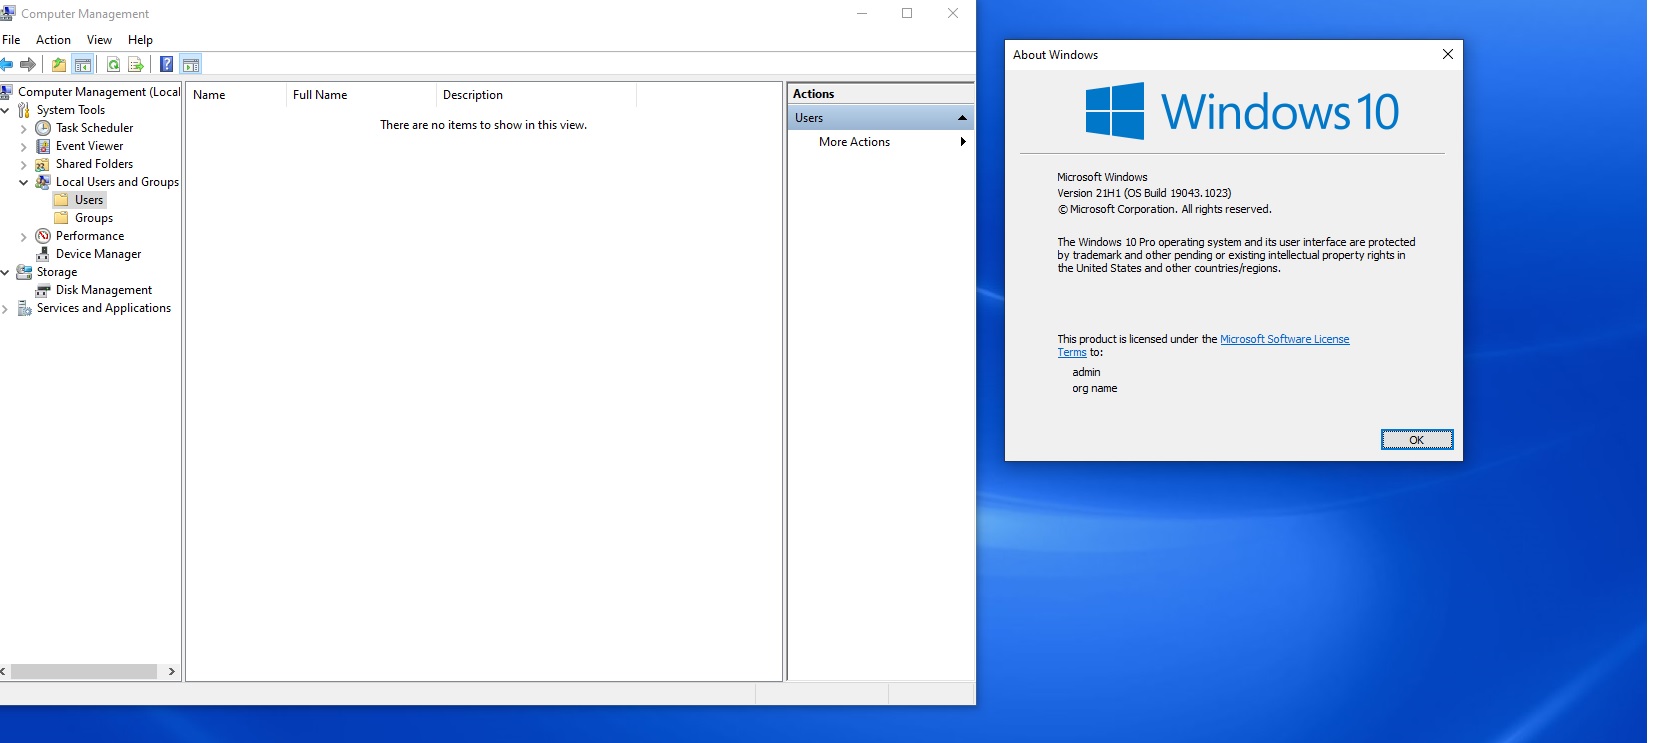
Task: Open the Terms link in About Windows
Action: click(x=1072, y=352)
